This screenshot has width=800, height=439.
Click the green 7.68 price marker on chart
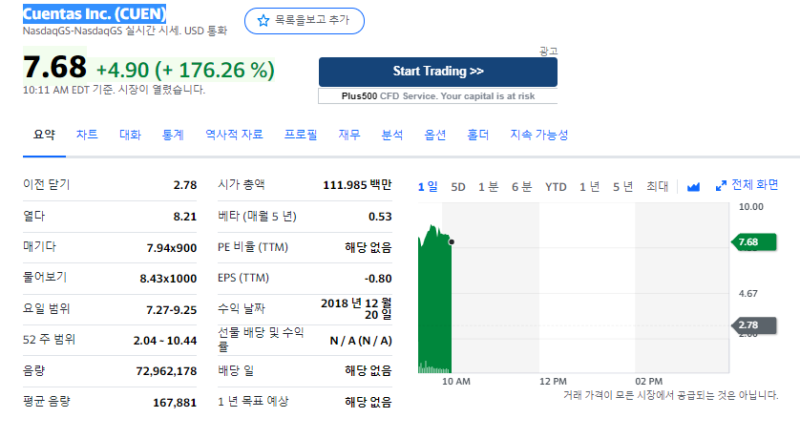pyautogui.click(x=754, y=242)
